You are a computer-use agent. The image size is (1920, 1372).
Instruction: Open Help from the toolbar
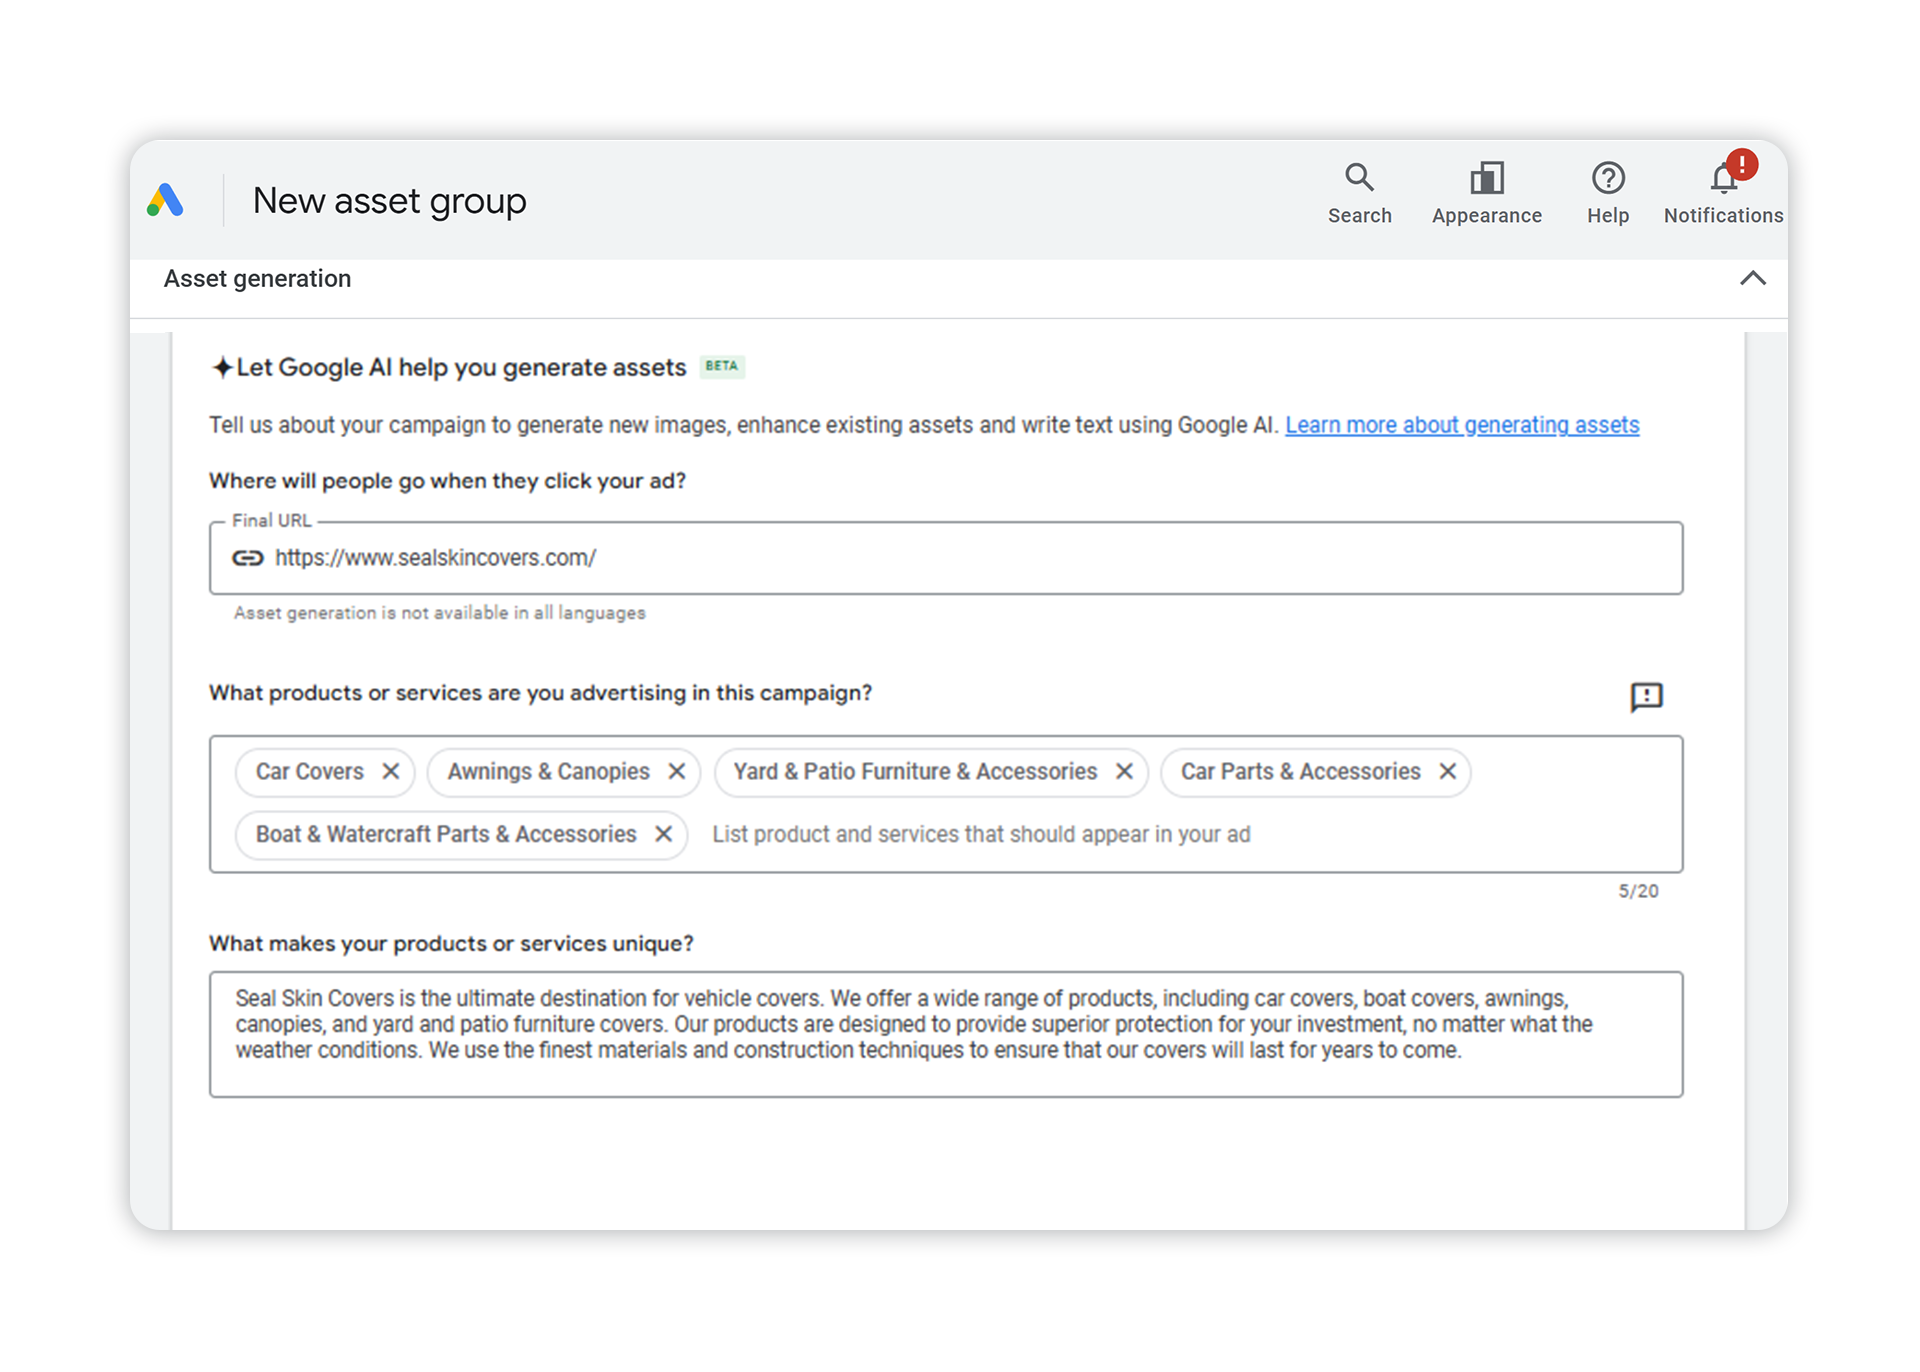(x=1607, y=178)
